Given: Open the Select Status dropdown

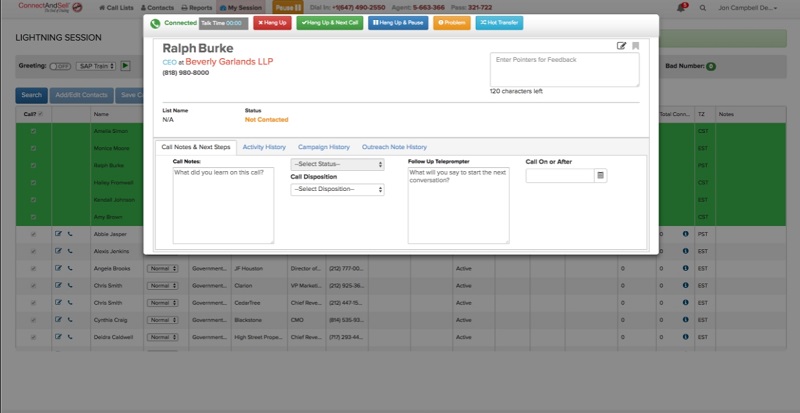Looking at the screenshot, I should (x=337, y=164).
